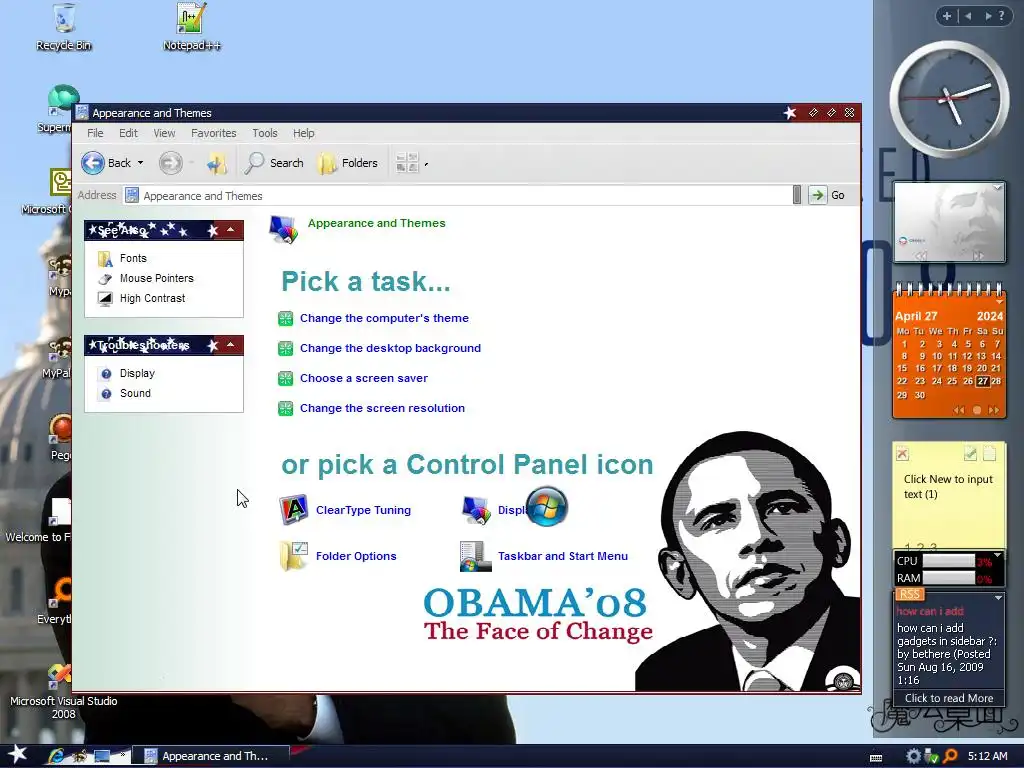Open Microsoft Visual Studio 2008 shortcut
Screen dimensions: 1024x768
click(63, 692)
